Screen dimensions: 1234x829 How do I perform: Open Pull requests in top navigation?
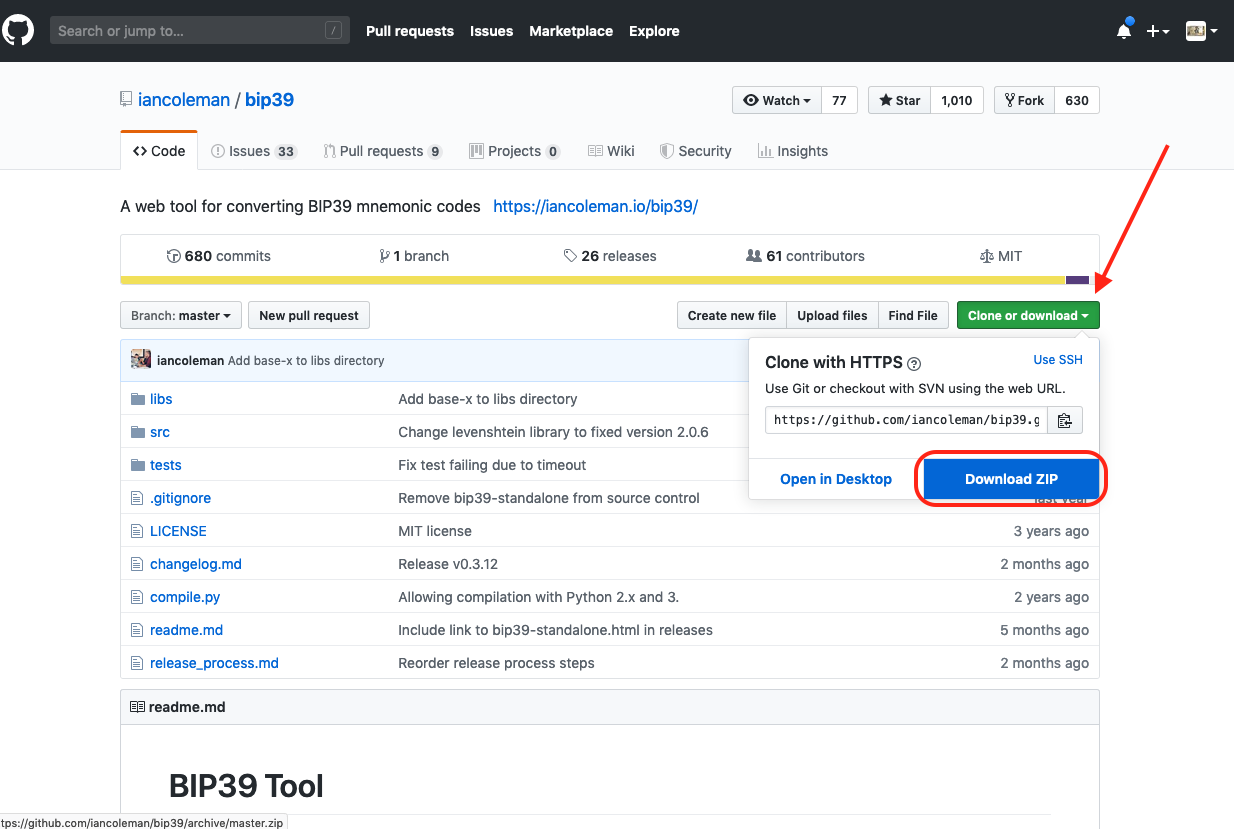(x=410, y=31)
